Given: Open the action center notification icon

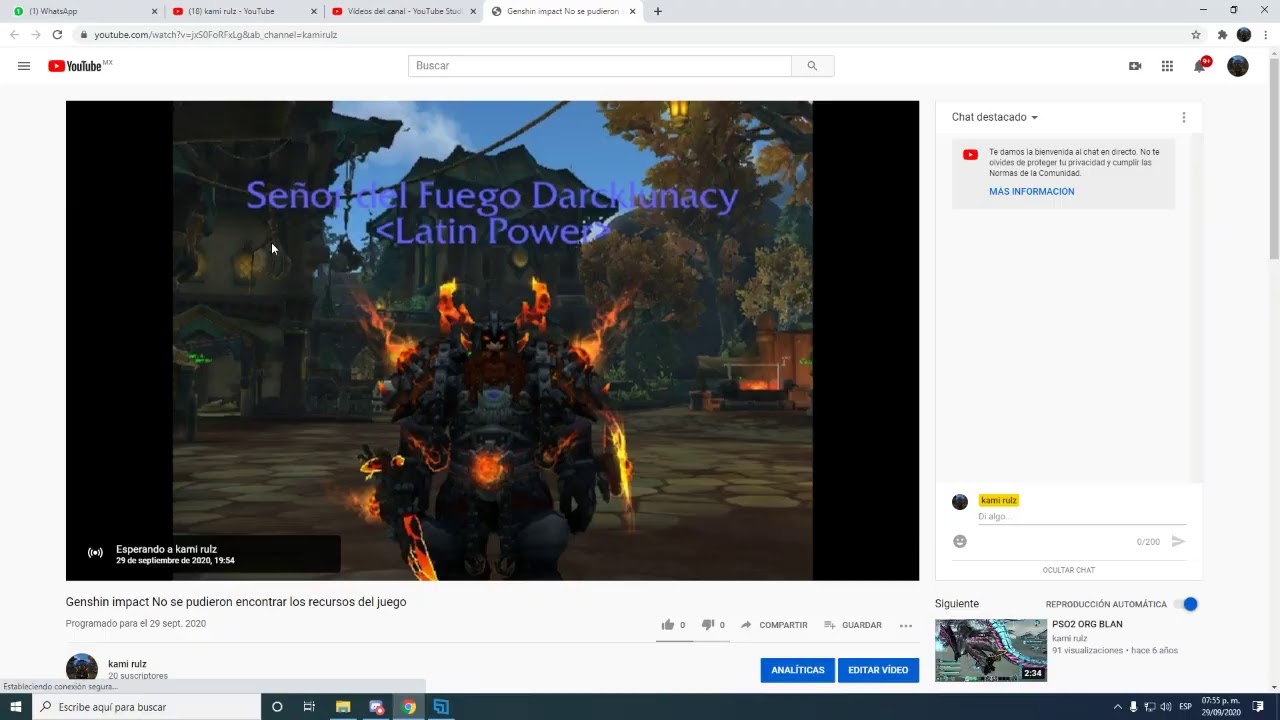Looking at the screenshot, I should 1258,707.
